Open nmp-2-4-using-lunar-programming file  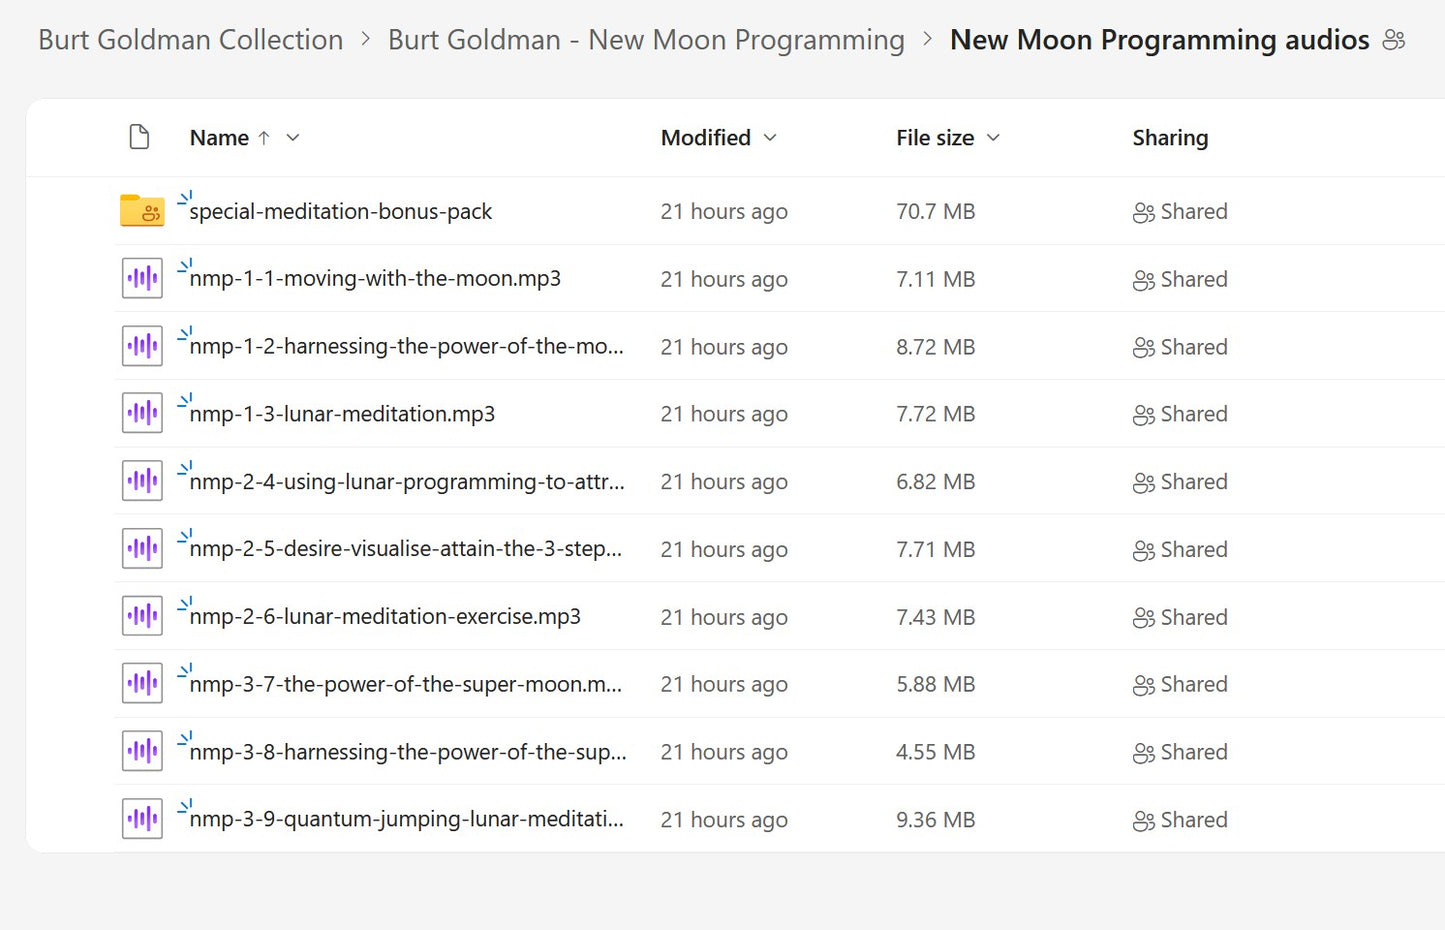pyautogui.click(x=406, y=482)
